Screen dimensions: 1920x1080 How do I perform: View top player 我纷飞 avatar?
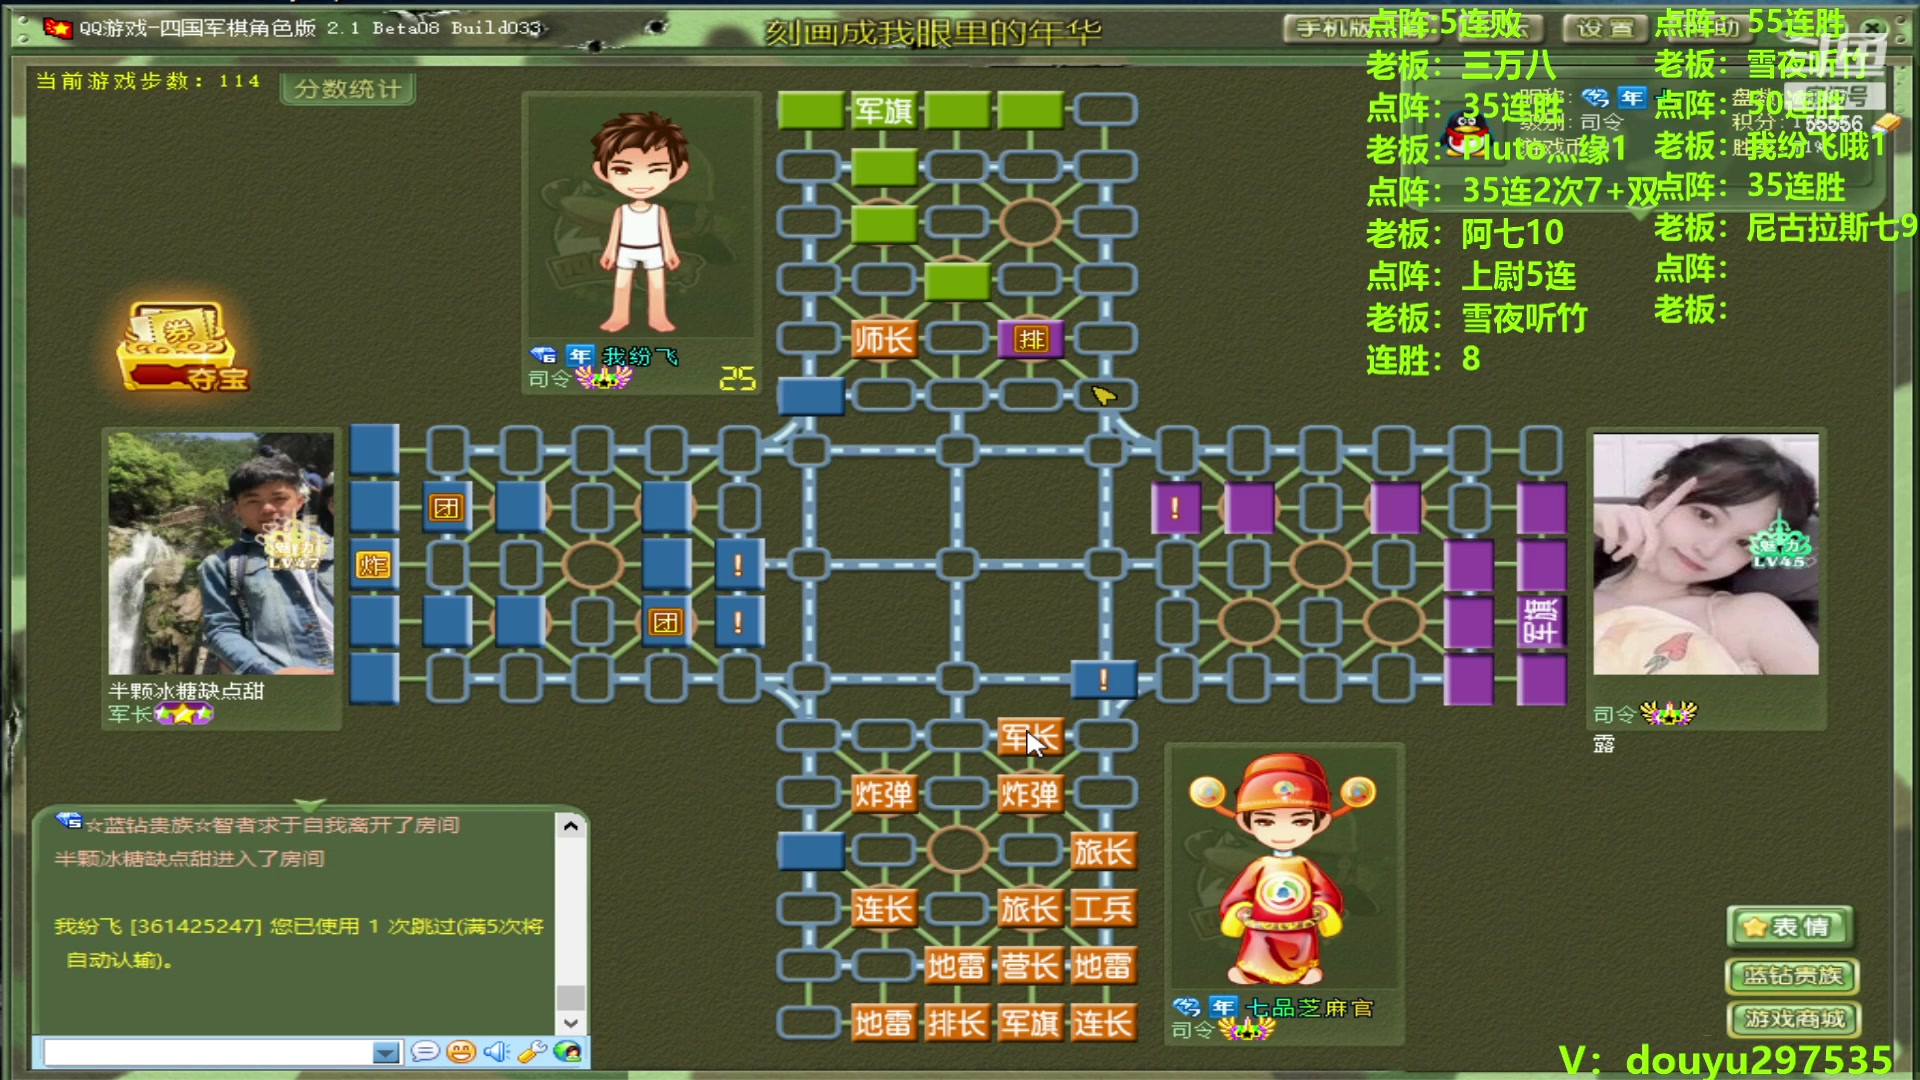[x=640, y=218]
